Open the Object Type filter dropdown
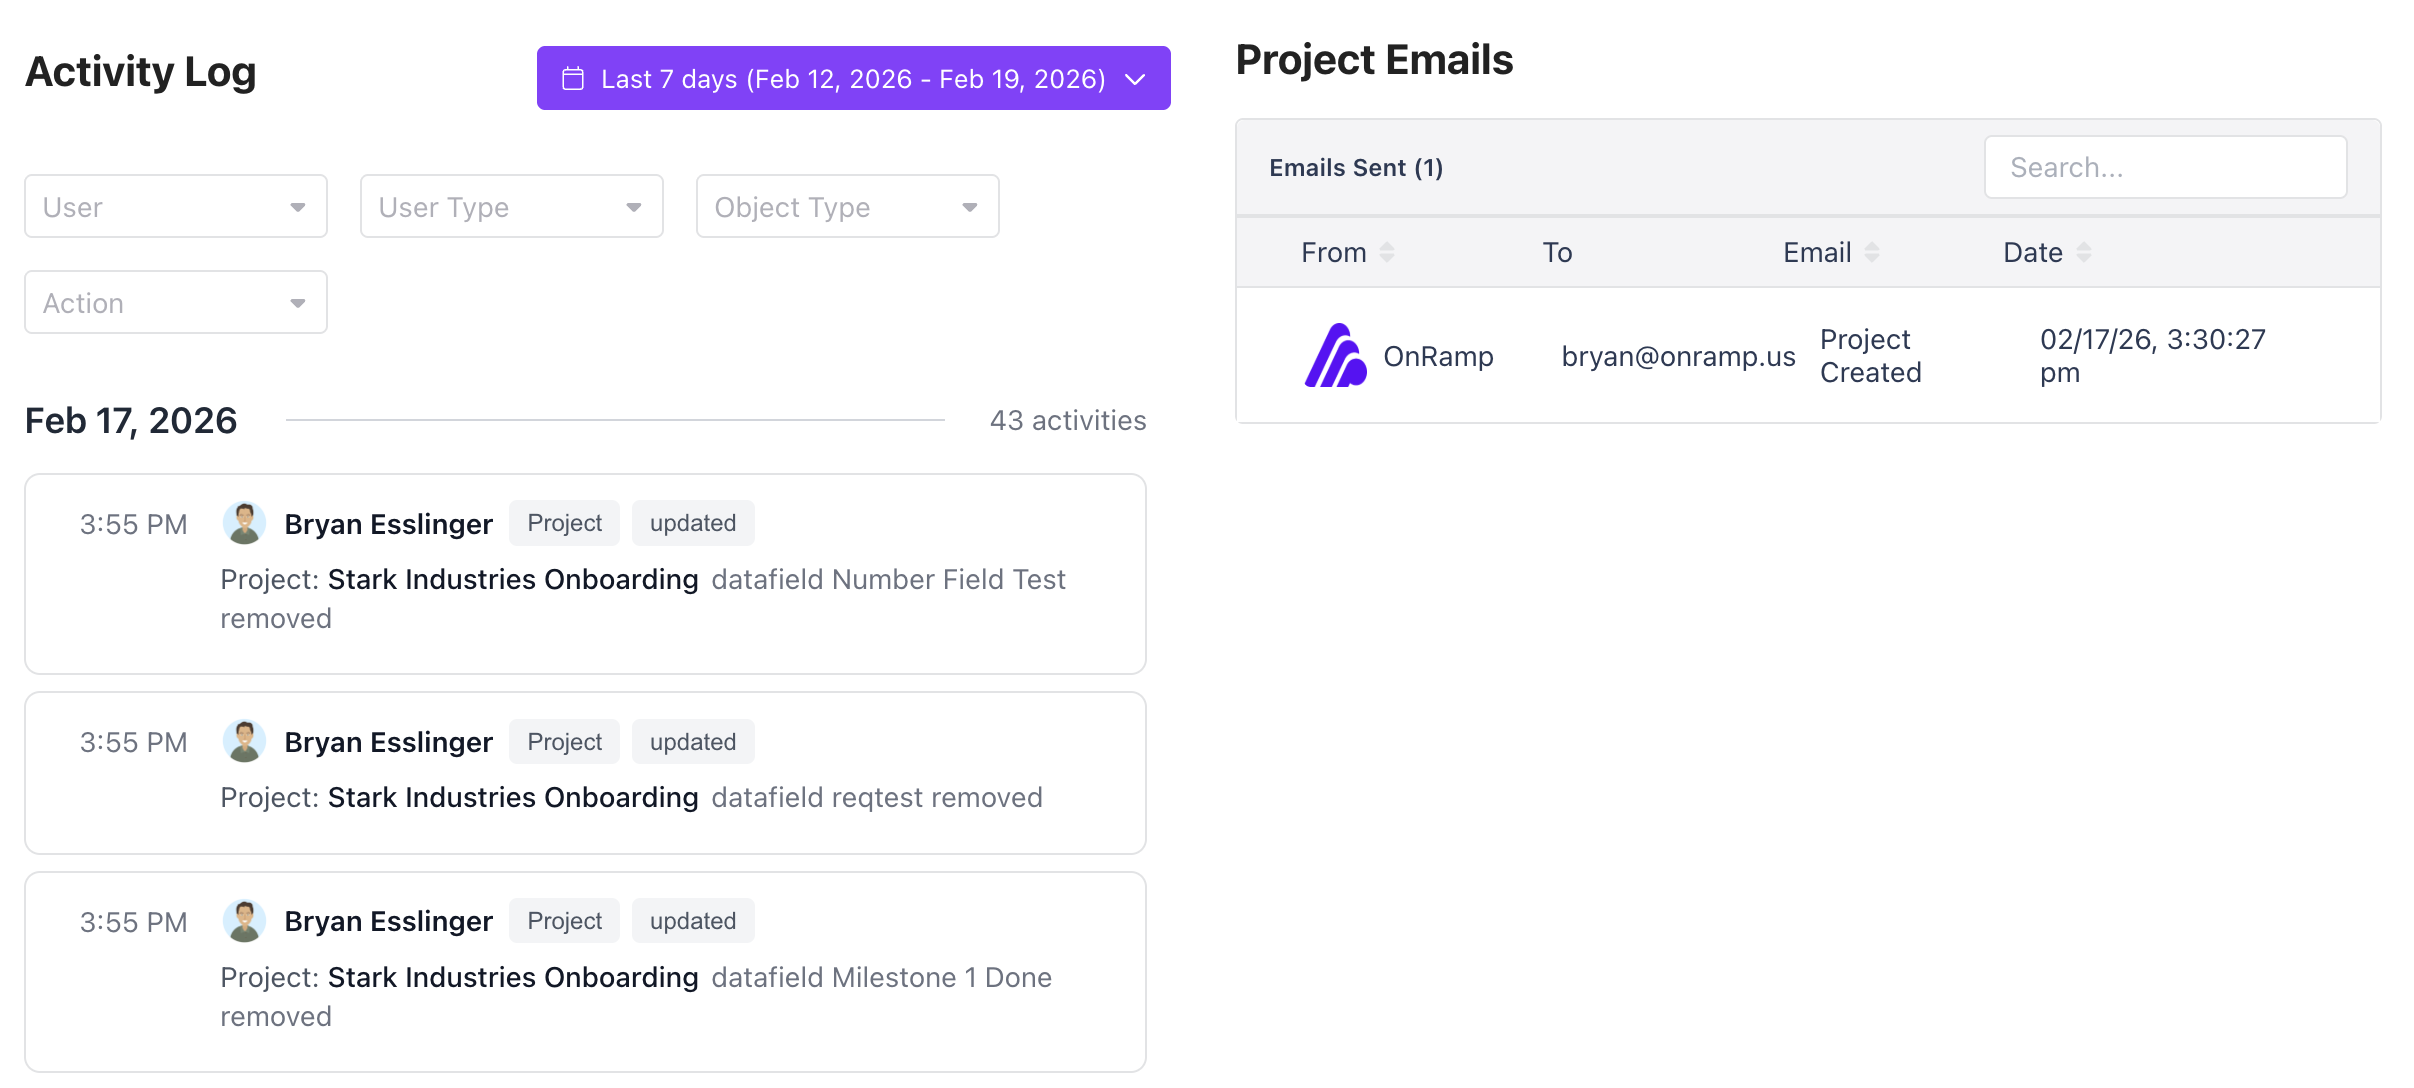 (x=846, y=206)
